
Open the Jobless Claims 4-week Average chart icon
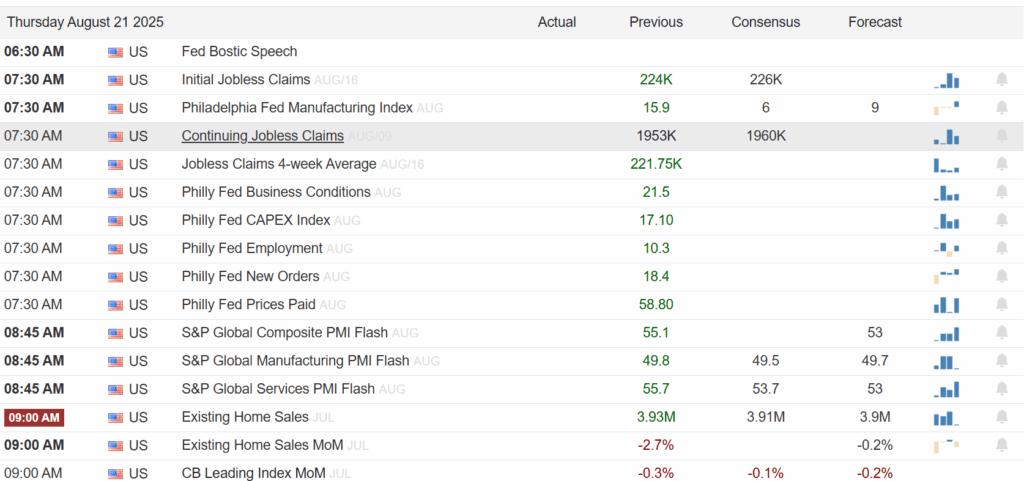tap(946, 164)
